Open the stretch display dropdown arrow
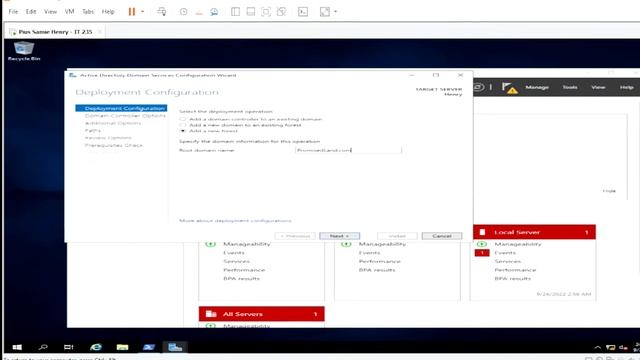Viewport: 640px width, 360px height. [336, 12]
